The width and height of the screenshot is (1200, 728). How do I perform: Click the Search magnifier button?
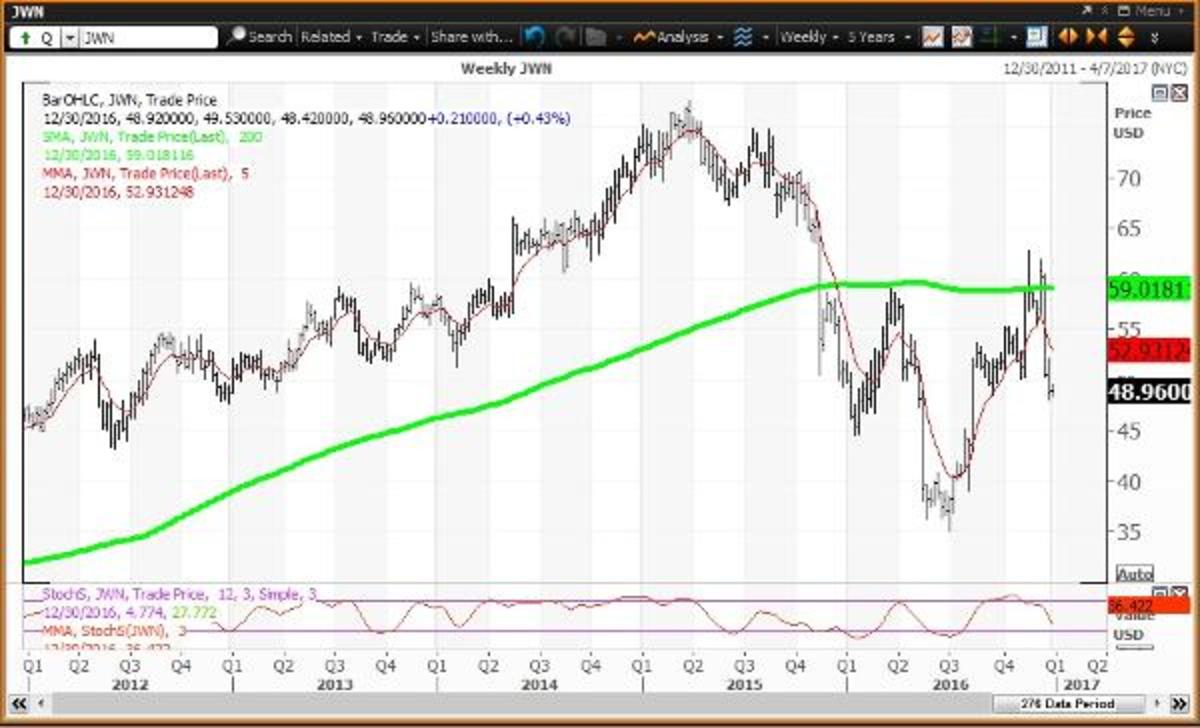pyautogui.click(x=259, y=37)
